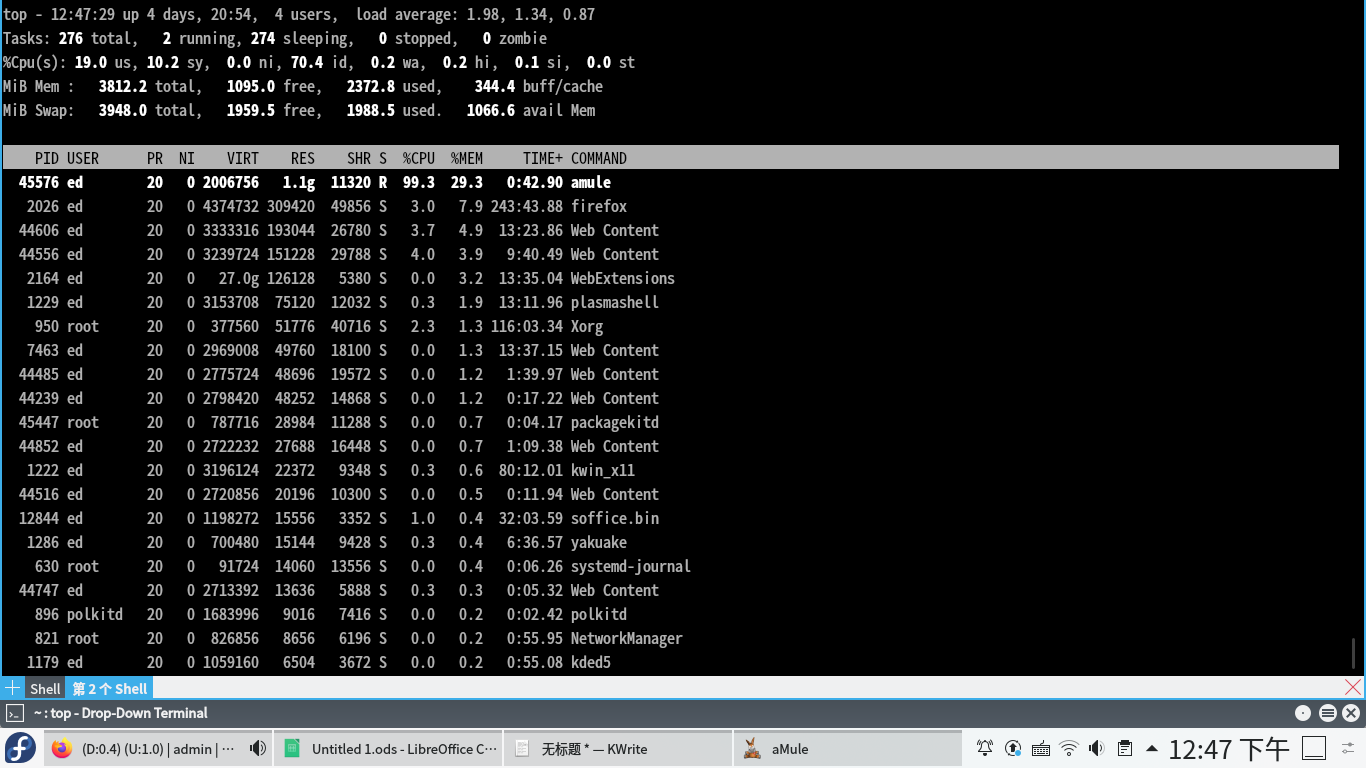Click the volume speaker tray icon
This screenshot has height=768, width=1366.
(1097, 748)
